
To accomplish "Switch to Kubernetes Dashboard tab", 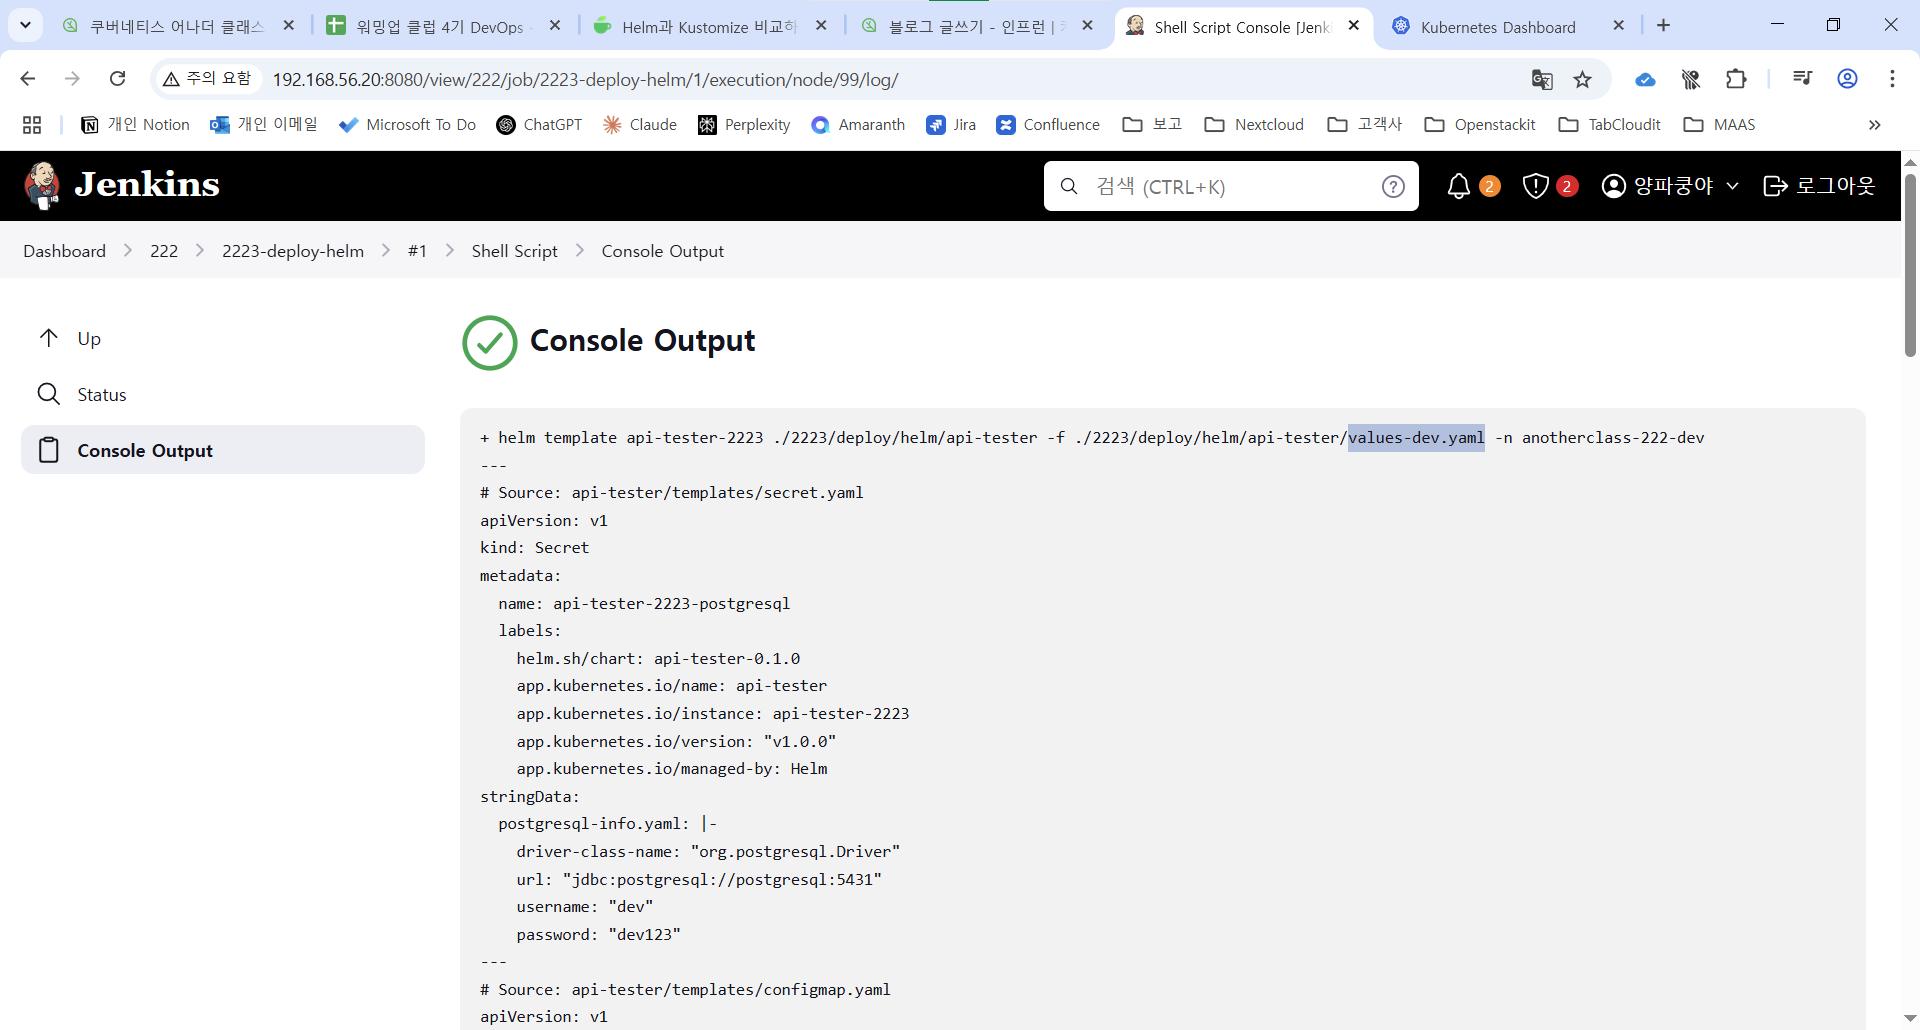I will [1498, 27].
